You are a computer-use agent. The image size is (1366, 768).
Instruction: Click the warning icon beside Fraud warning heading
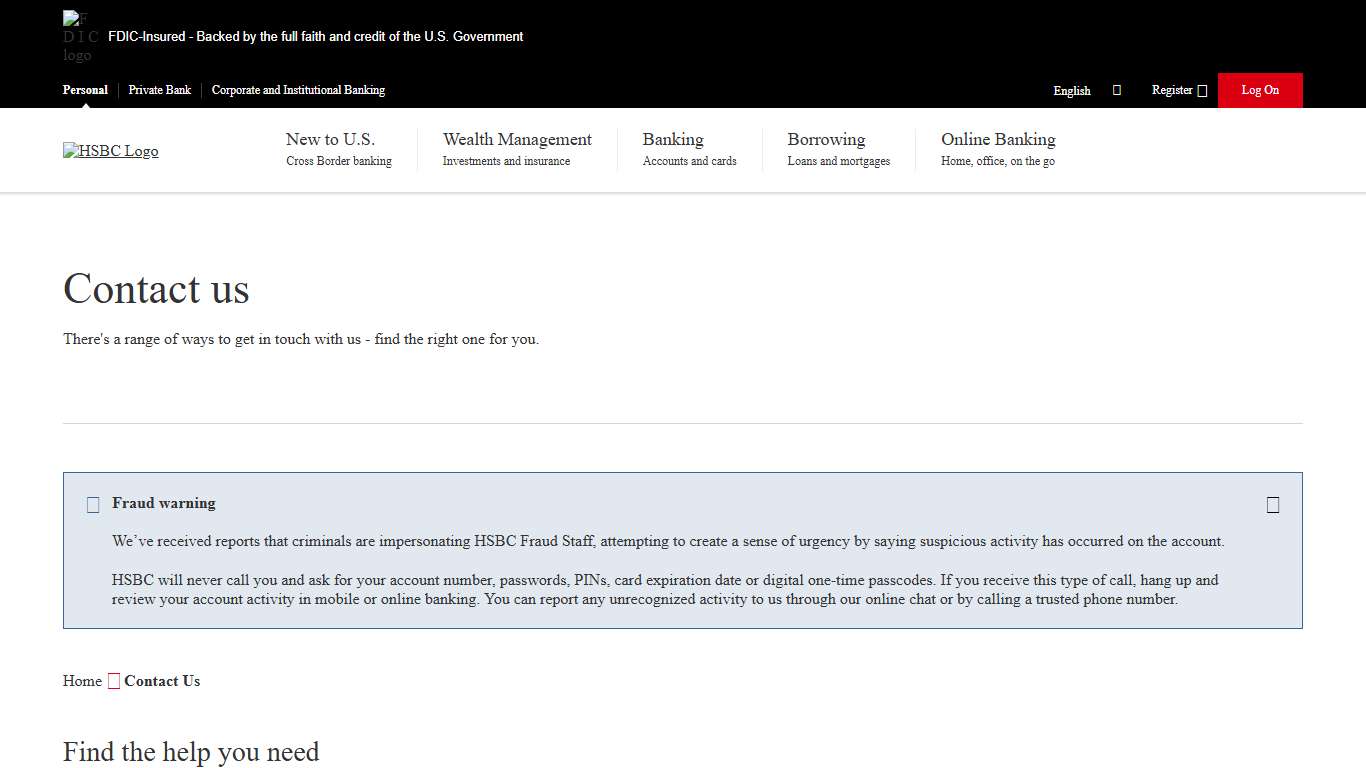[93, 504]
